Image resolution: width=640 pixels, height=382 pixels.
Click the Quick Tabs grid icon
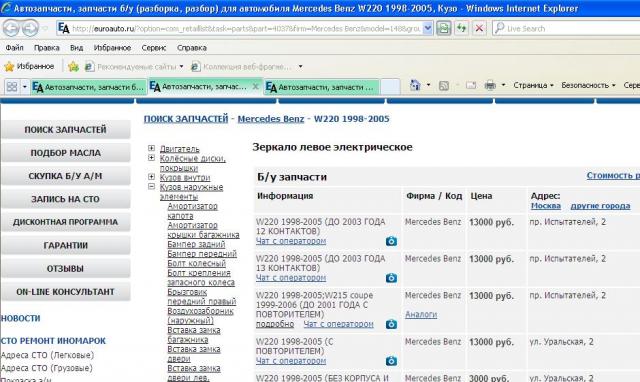[12, 87]
